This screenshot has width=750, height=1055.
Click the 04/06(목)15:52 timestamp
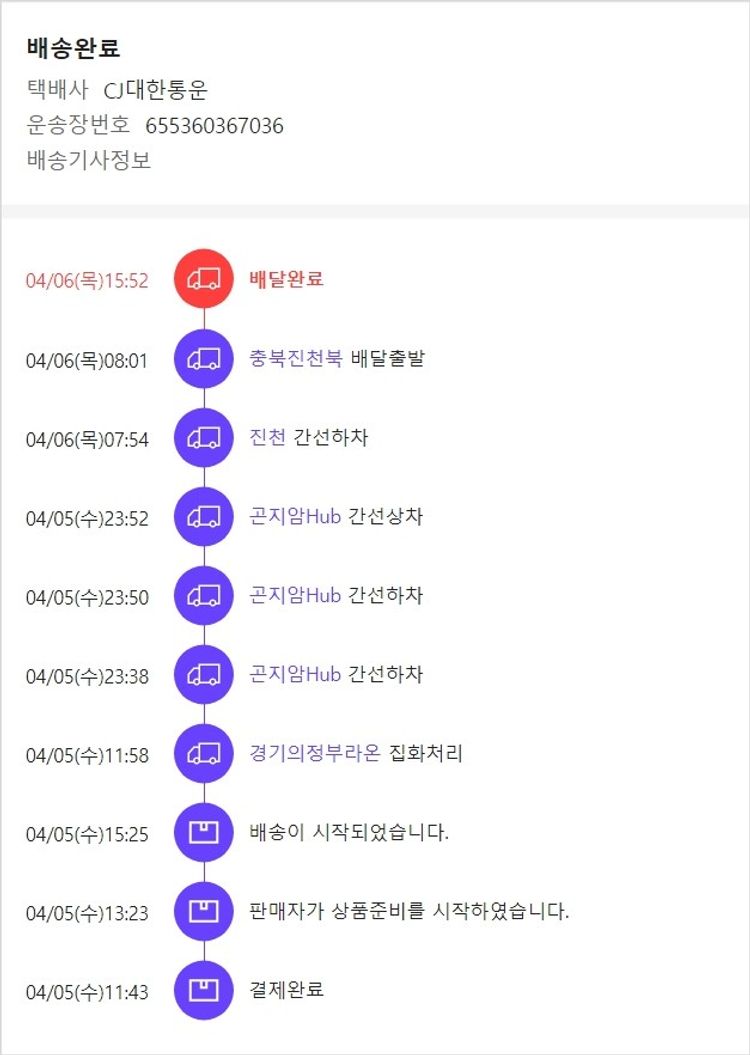tap(87, 280)
